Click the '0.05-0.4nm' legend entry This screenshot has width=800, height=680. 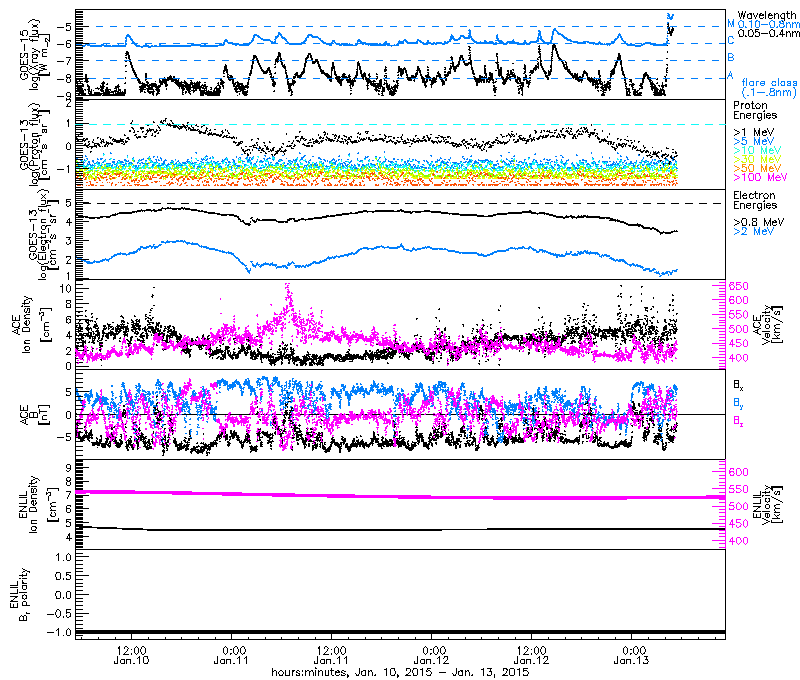tap(769, 33)
